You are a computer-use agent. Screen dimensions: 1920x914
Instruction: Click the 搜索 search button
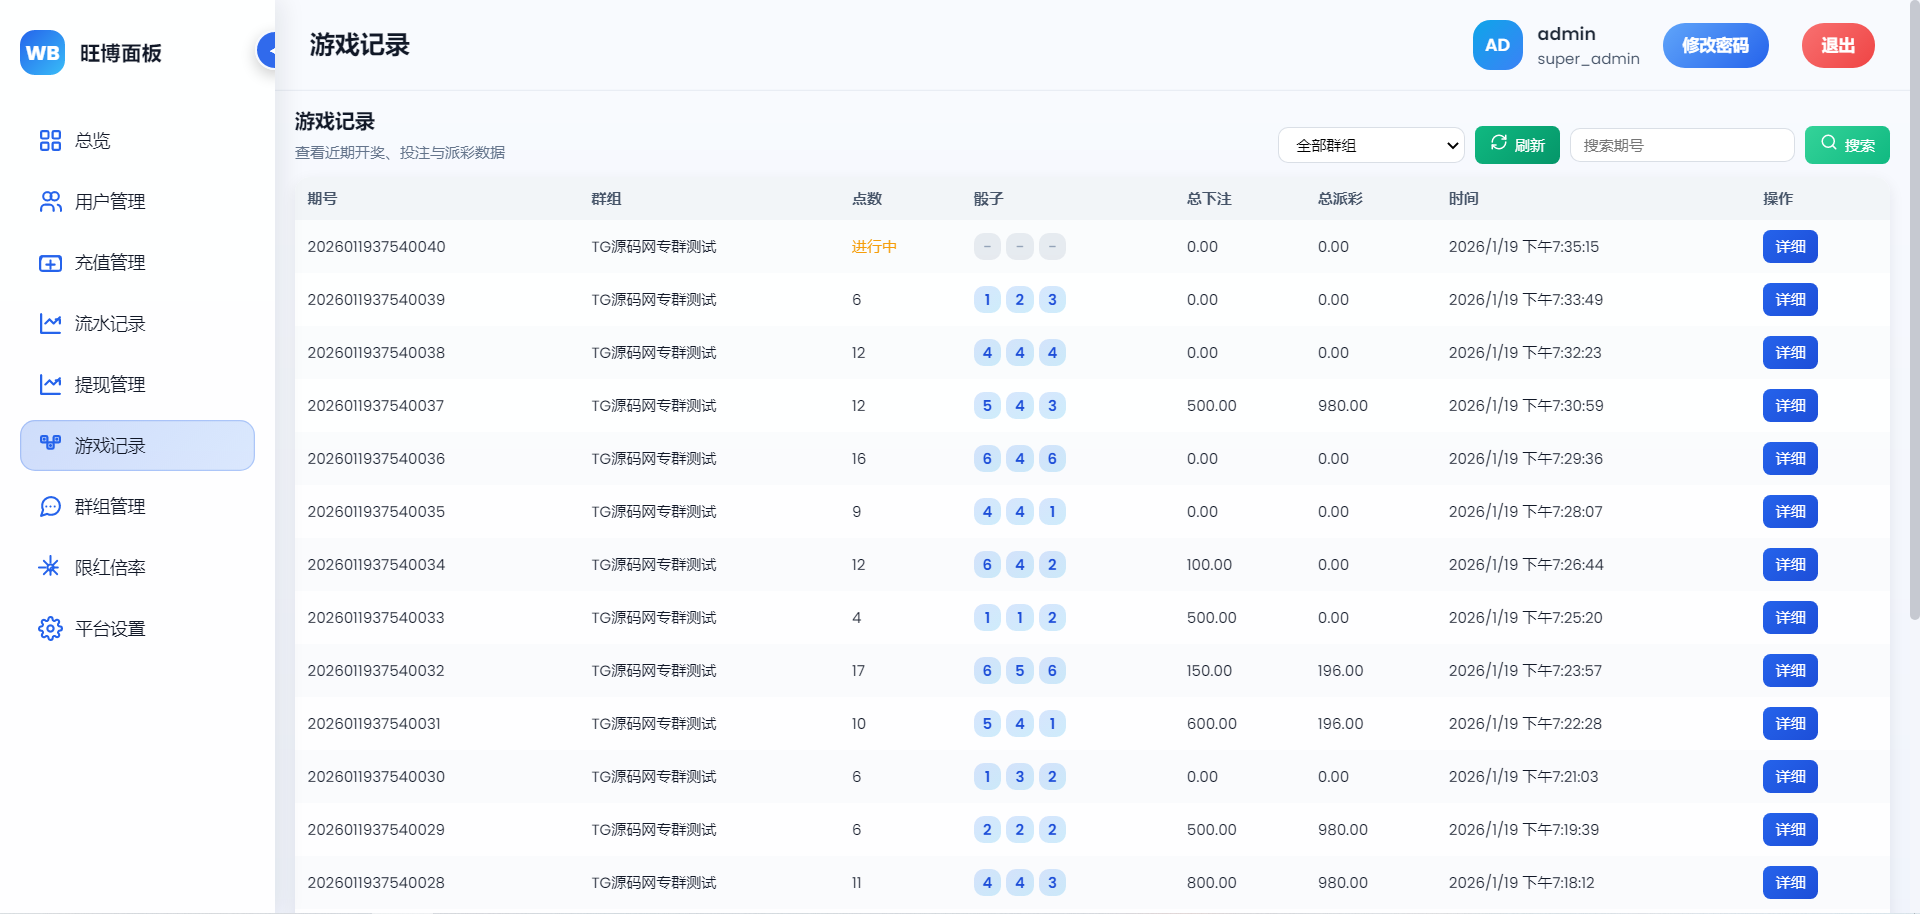pyautogui.click(x=1846, y=146)
